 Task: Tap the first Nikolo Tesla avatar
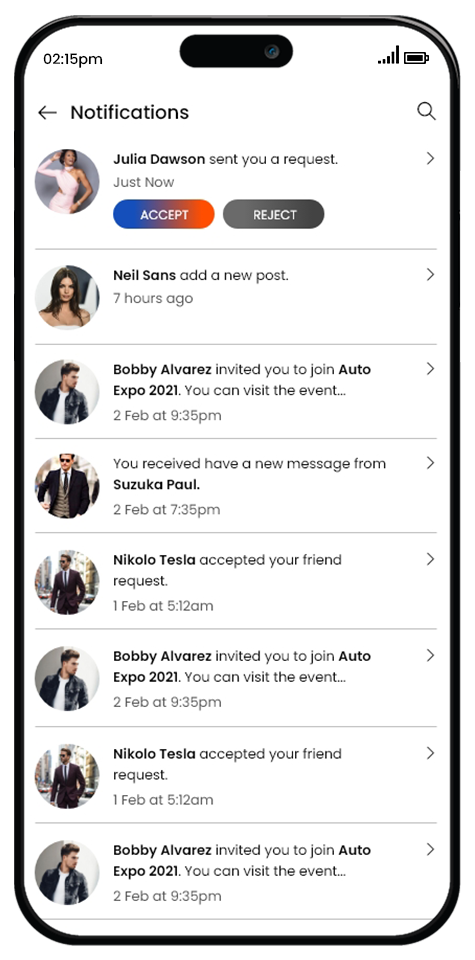pyautogui.click(x=67, y=582)
